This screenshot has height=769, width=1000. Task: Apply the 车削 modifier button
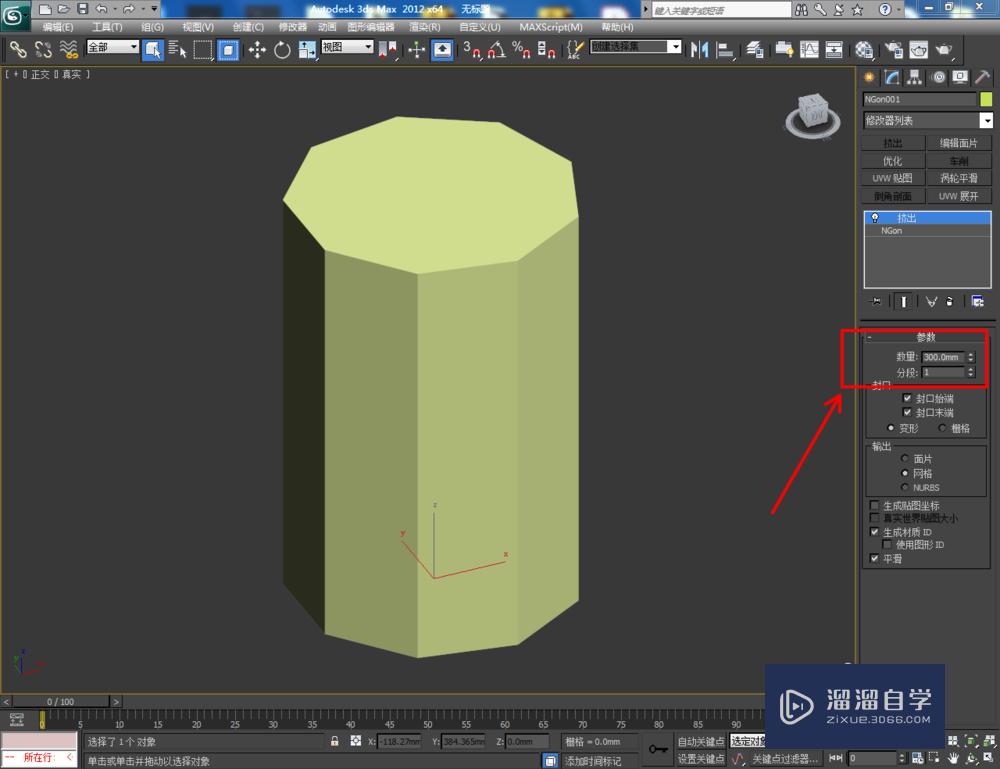point(959,160)
